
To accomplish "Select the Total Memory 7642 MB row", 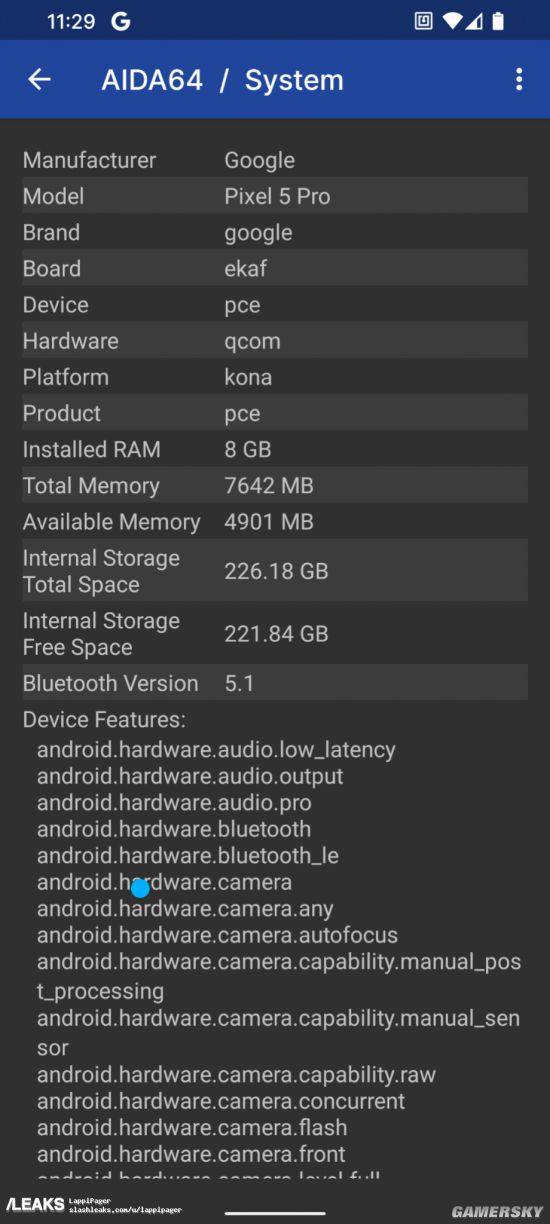I will [x=275, y=485].
